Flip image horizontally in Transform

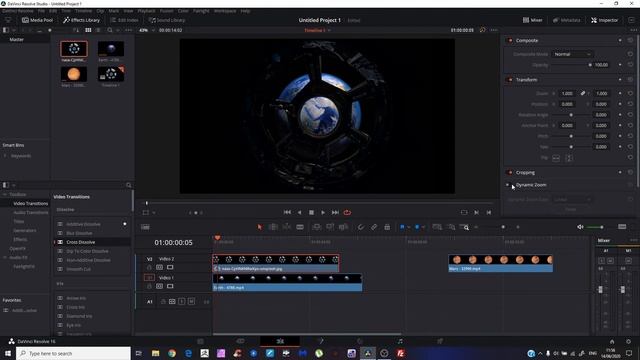pos(556,158)
